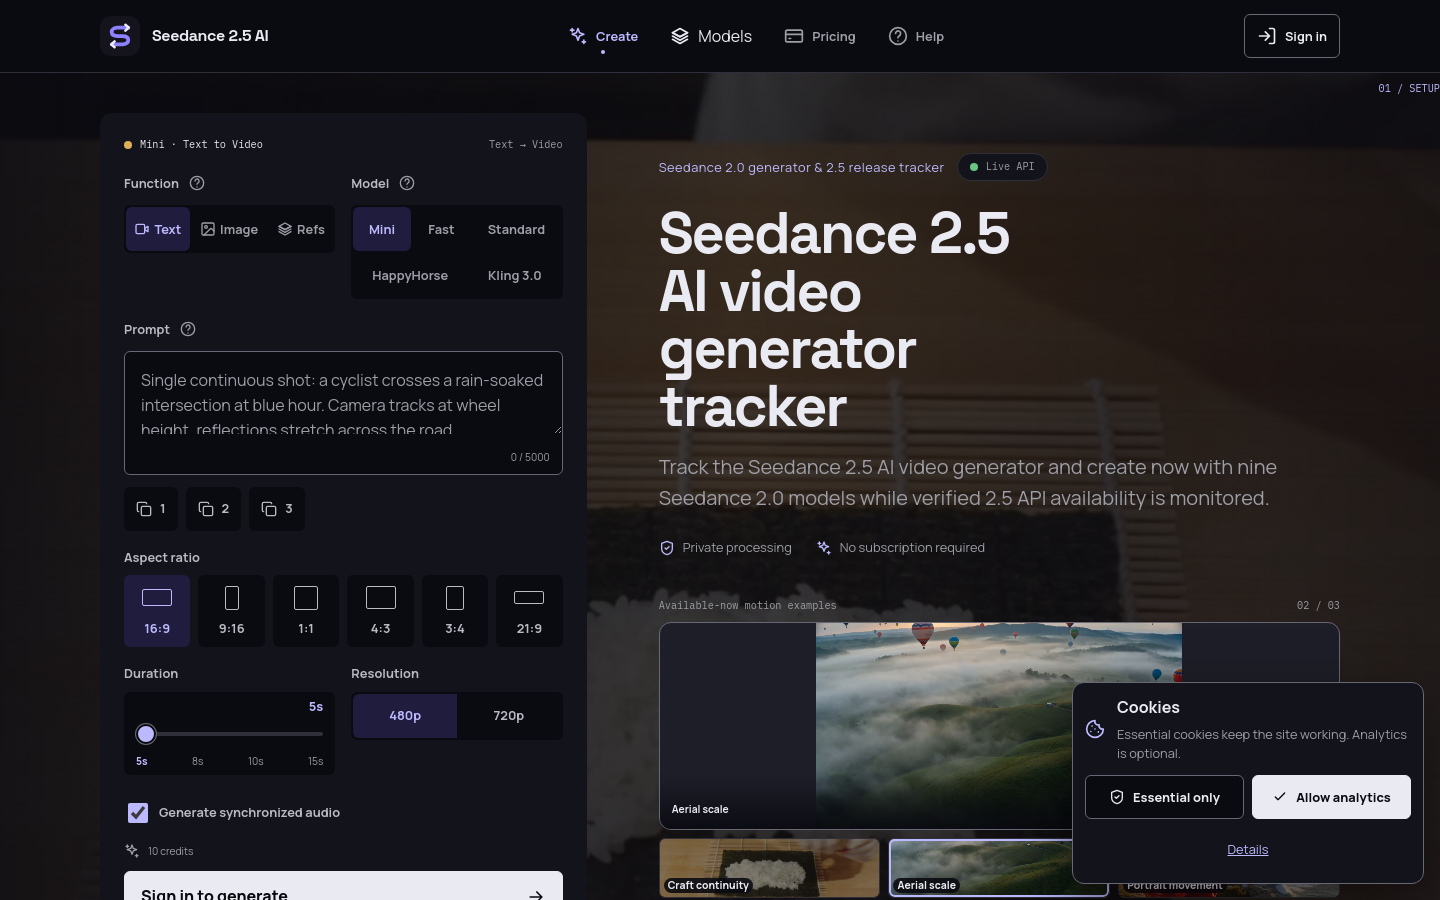Choose the HappyHorse model

pos(410,275)
